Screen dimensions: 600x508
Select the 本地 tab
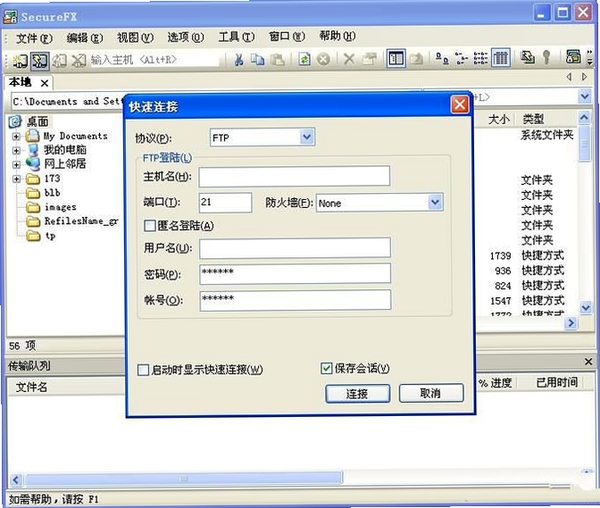tap(20, 82)
